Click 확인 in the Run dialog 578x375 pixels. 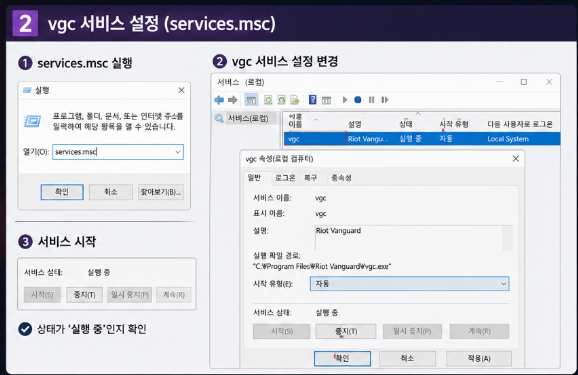click(62, 192)
